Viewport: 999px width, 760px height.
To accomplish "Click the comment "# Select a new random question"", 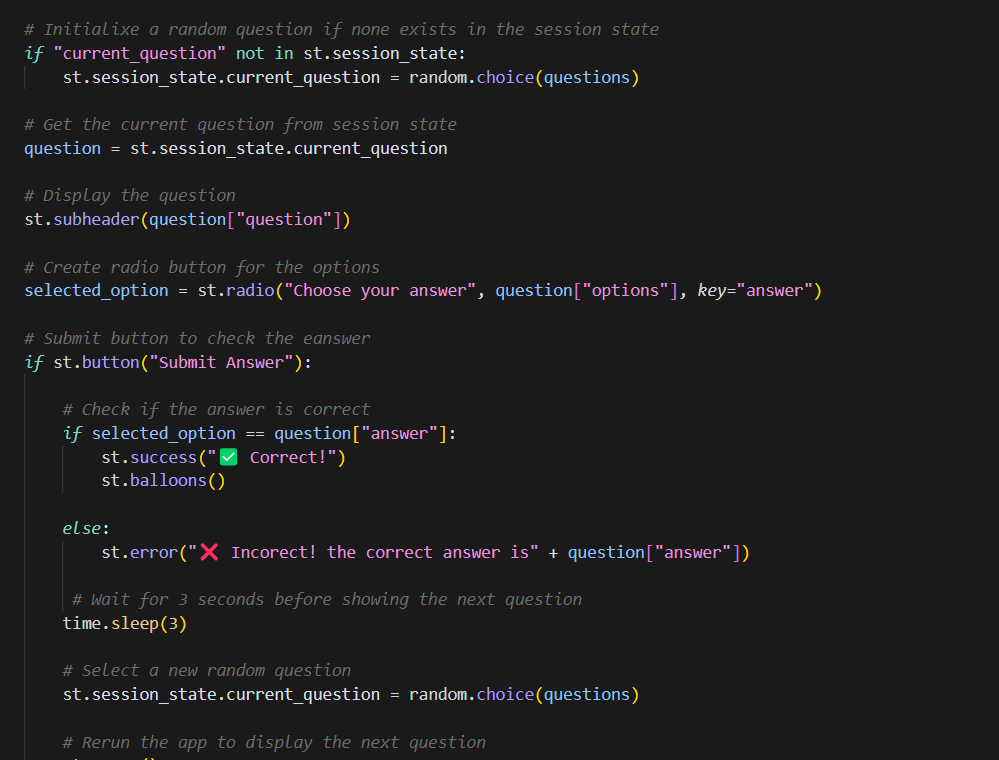I will [x=207, y=671].
